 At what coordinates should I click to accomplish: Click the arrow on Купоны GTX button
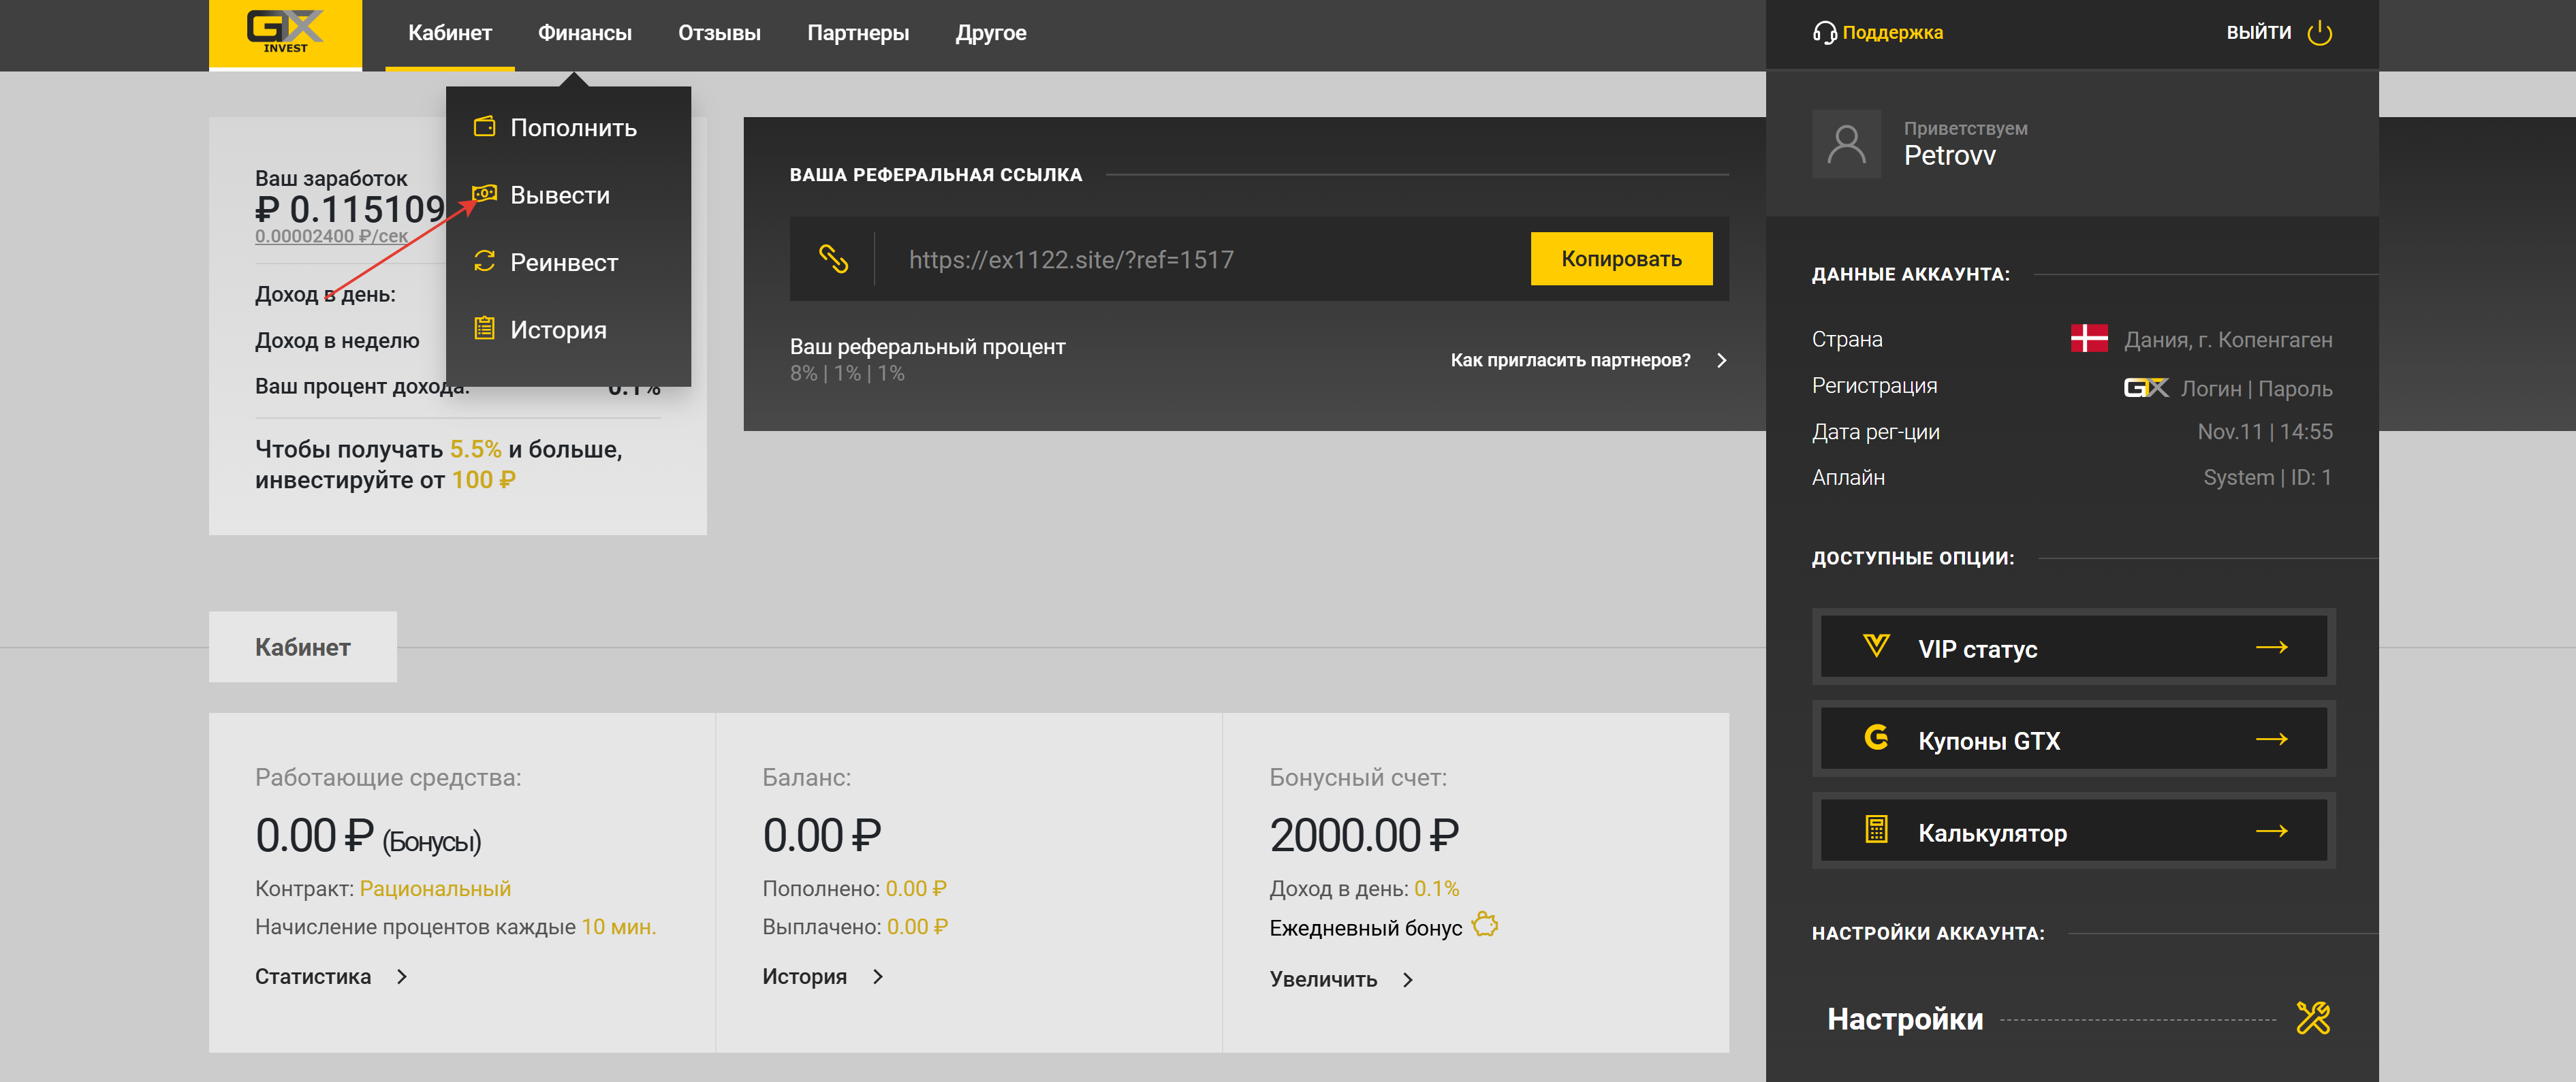[x=2272, y=739]
